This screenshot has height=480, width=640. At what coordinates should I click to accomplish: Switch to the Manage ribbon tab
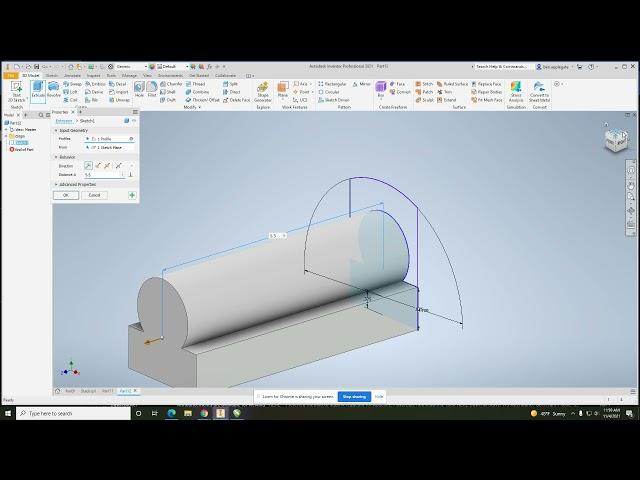[x=129, y=76]
